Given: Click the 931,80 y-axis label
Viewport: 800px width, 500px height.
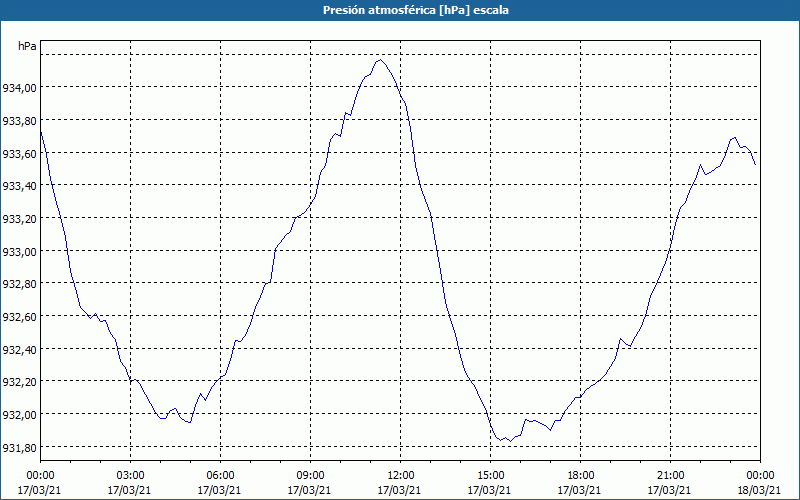Looking at the screenshot, I should [x=19, y=447].
